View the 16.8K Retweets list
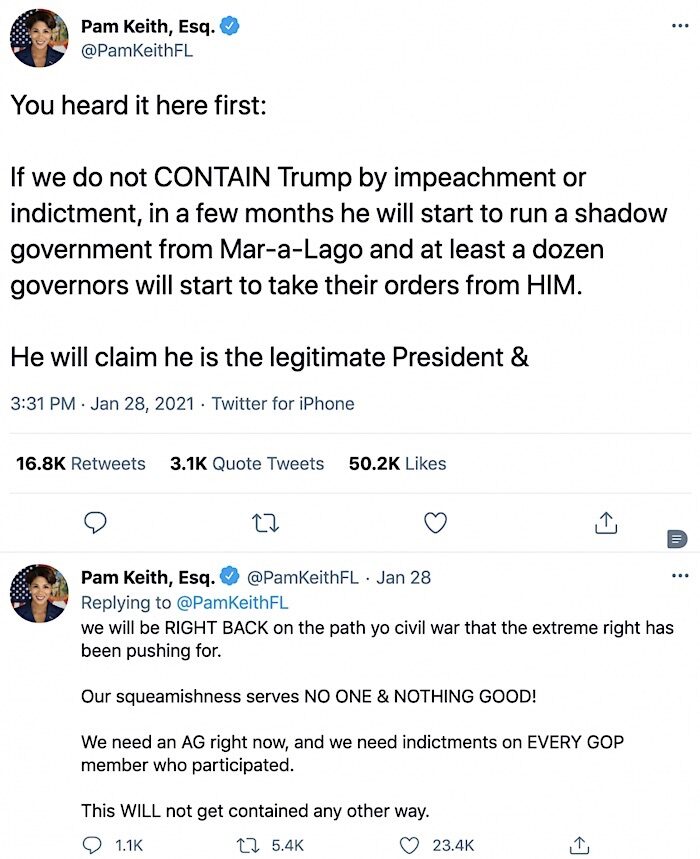 coord(81,463)
